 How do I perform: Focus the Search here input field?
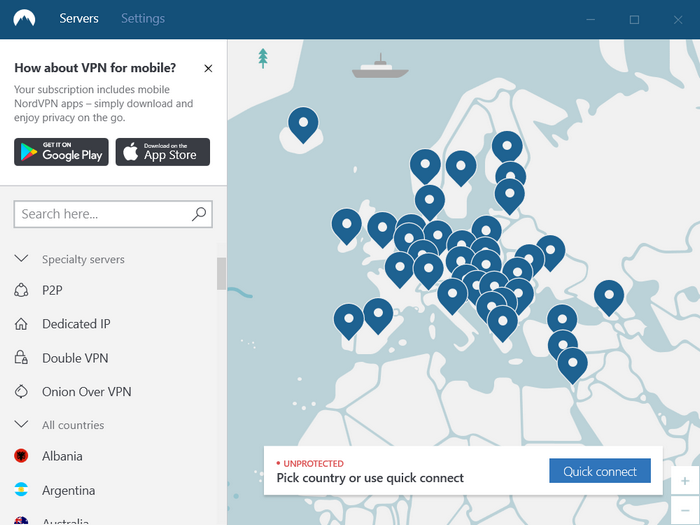pyautogui.click(x=113, y=214)
